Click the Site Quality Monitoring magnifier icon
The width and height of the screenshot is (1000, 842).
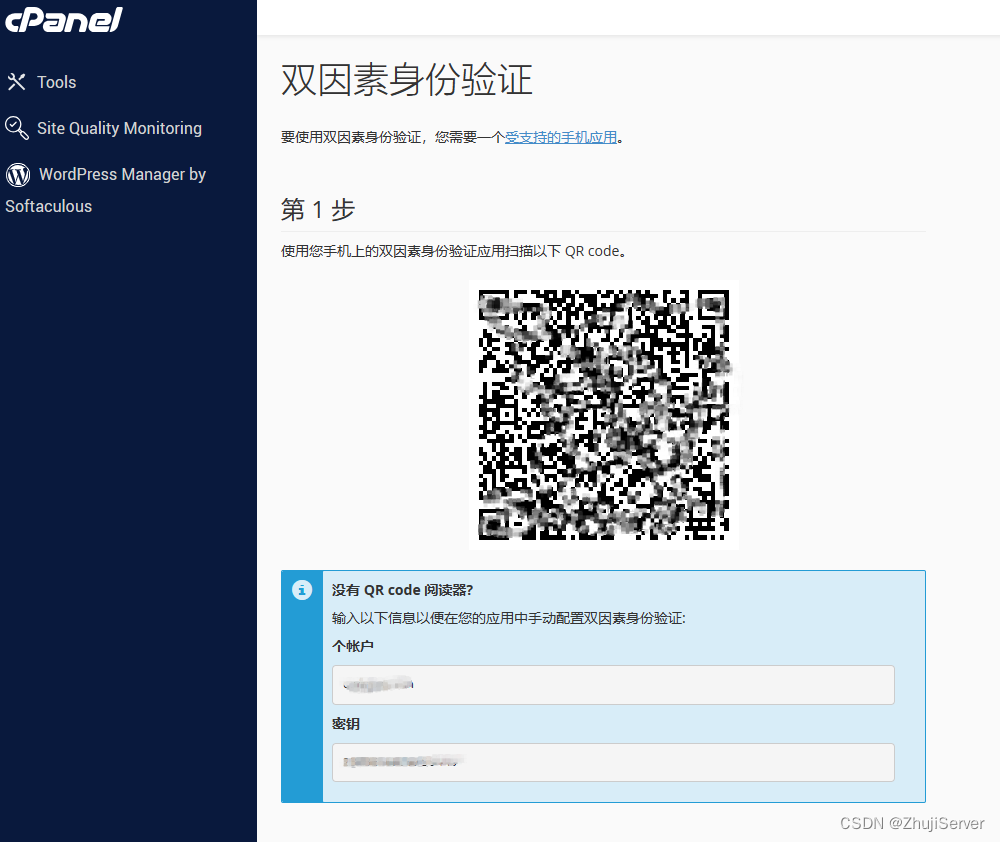[x=17, y=128]
